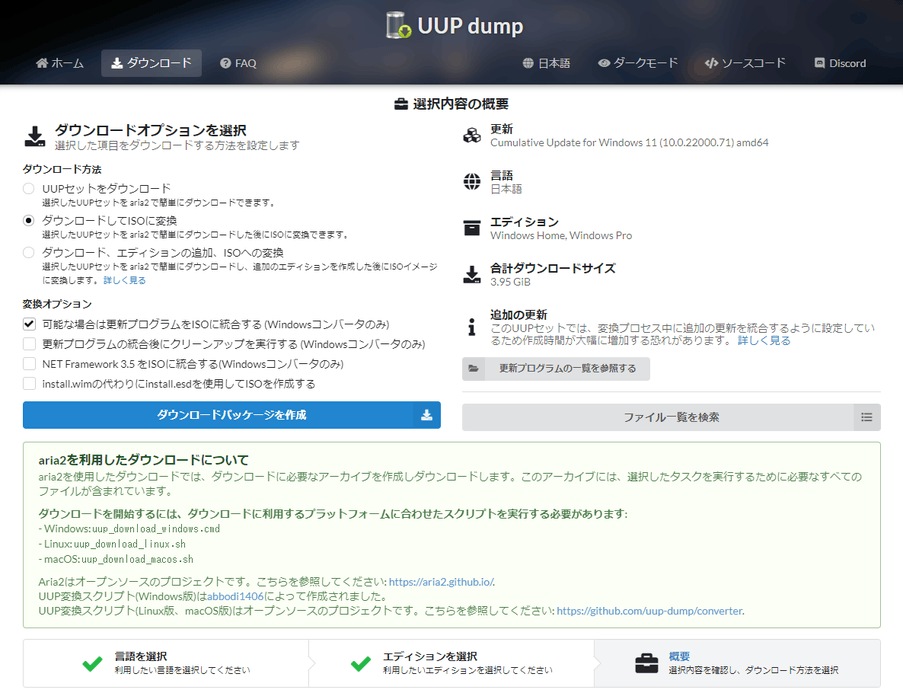
Task: Select ダウンロードしてISOに変換 radio option
Action: [x=28, y=221]
